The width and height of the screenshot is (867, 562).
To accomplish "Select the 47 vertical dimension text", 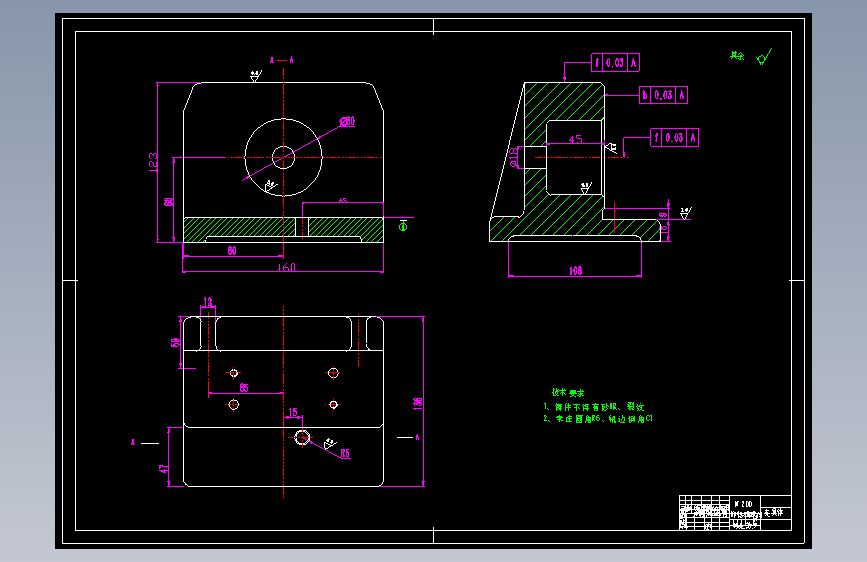I will [x=164, y=469].
